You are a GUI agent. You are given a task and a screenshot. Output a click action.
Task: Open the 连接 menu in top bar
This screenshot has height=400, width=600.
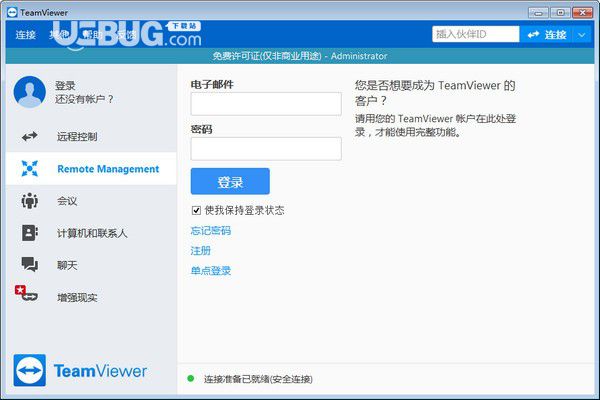click(25, 35)
